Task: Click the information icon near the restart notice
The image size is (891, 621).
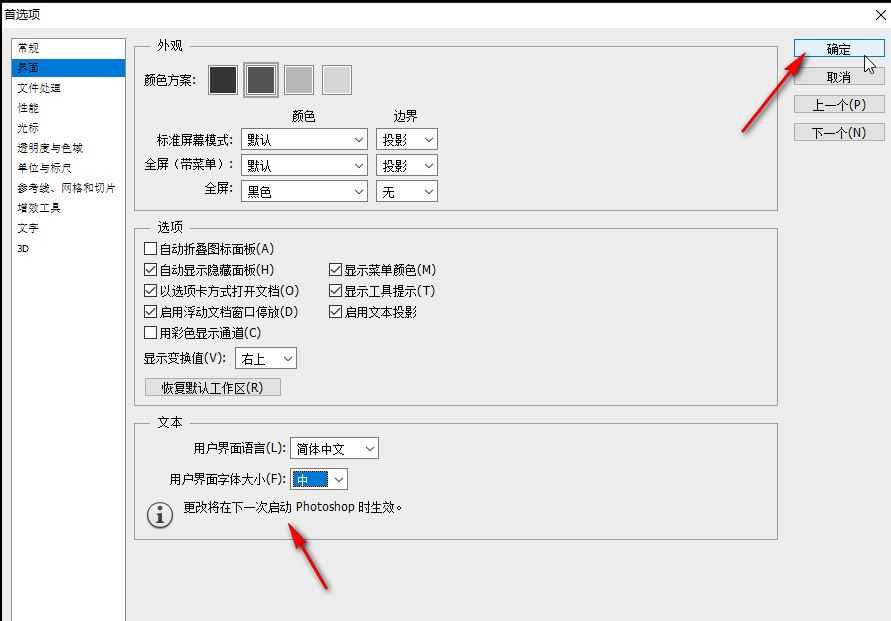Action: click(x=160, y=515)
